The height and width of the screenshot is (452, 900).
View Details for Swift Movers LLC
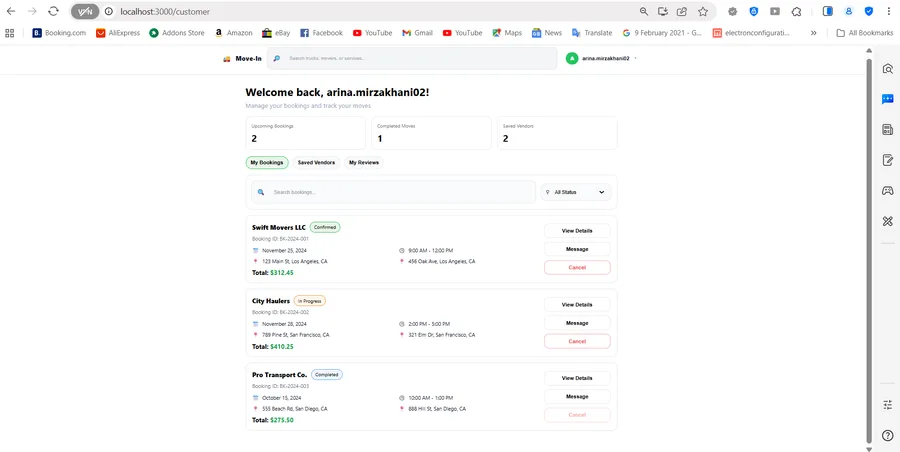(x=577, y=231)
